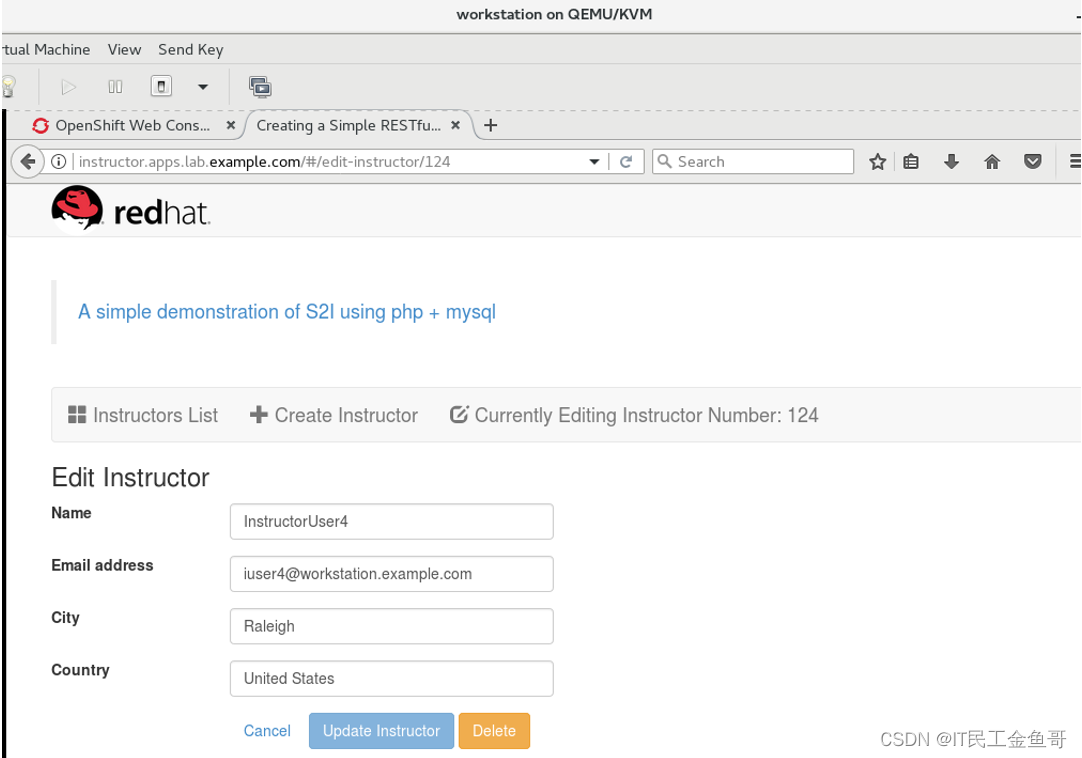Click the Cancel link
Image resolution: width=1082 pixels, height=758 pixels.
coord(267,730)
